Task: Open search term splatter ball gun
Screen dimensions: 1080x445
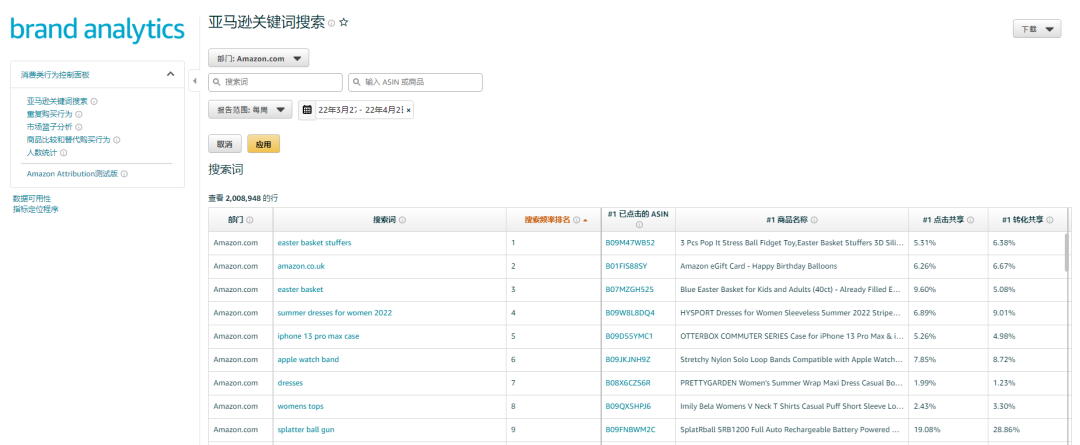Action: point(306,430)
